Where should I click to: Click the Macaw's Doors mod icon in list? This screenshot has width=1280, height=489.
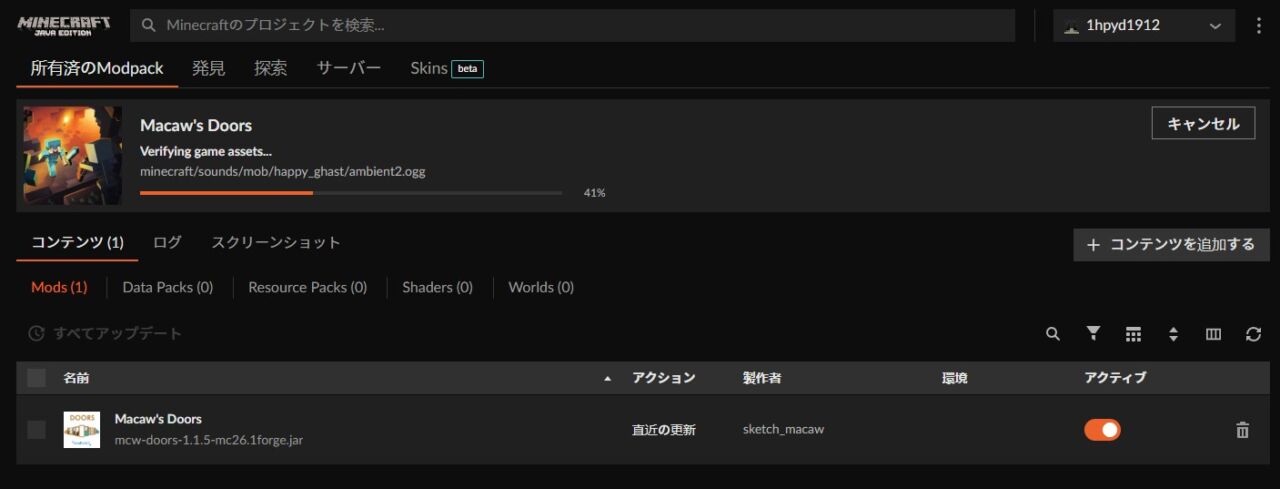pyautogui.click(x=82, y=430)
